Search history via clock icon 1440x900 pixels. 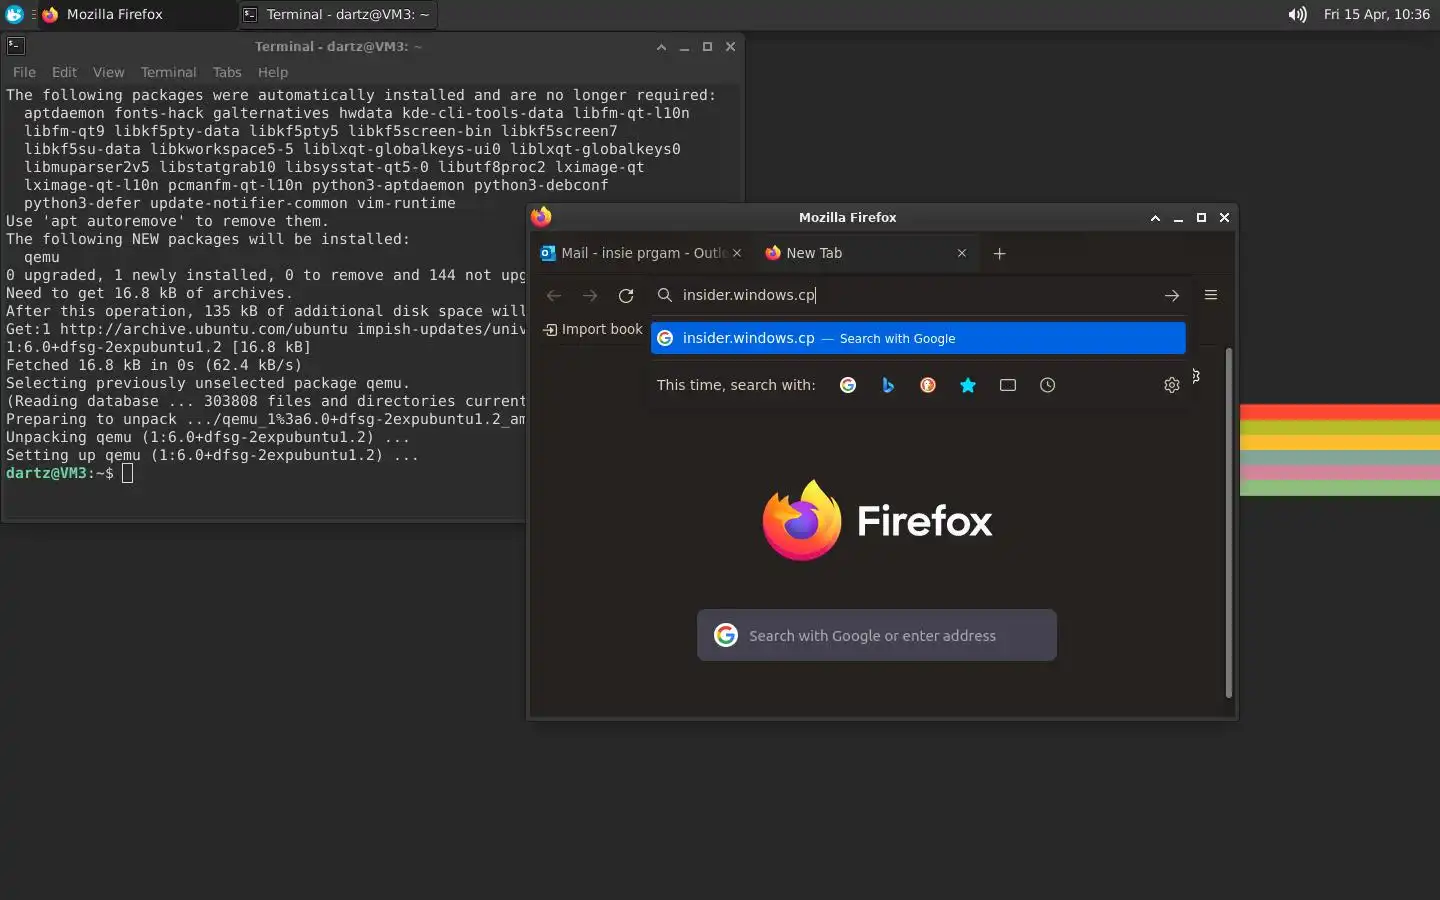click(1047, 385)
